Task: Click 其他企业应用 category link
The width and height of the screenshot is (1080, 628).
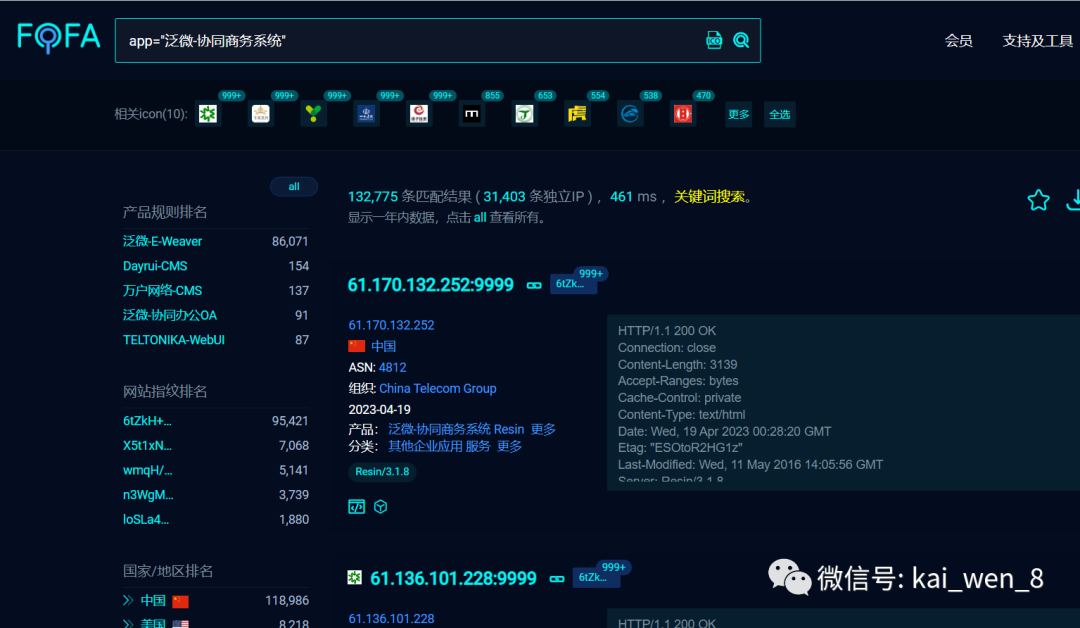Action: [425, 446]
